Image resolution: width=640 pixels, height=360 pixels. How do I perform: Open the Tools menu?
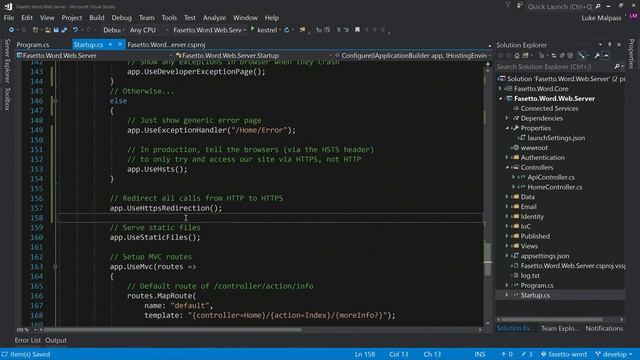(x=169, y=18)
